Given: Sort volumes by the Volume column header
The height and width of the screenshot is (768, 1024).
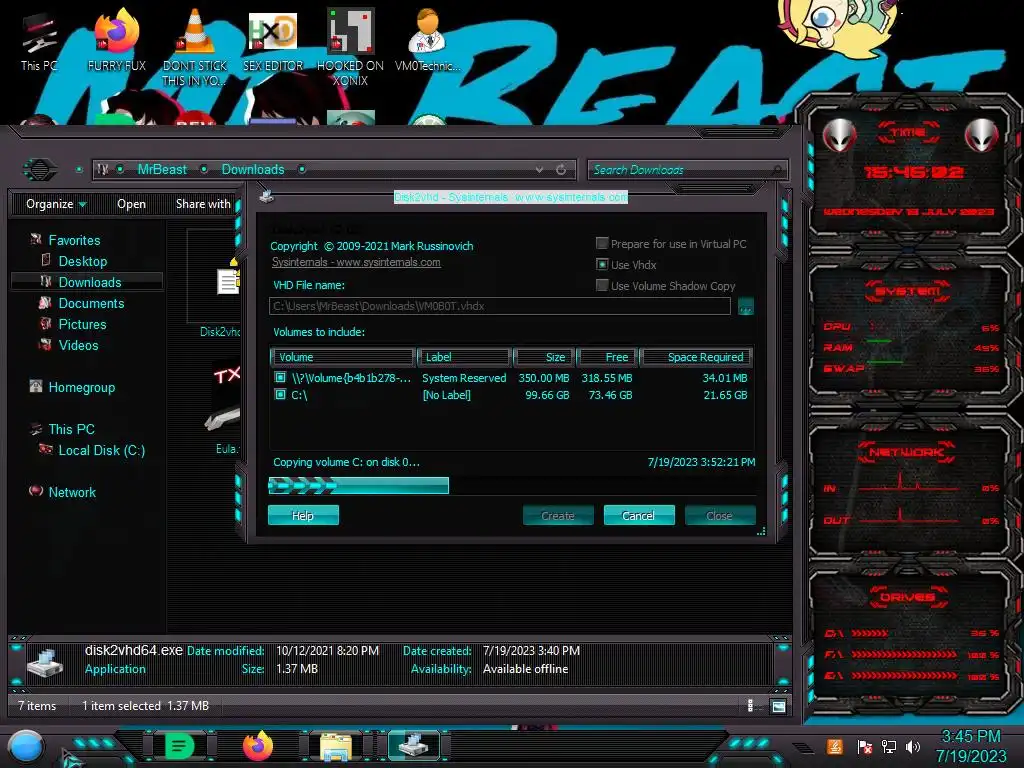Looking at the screenshot, I should (x=342, y=357).
